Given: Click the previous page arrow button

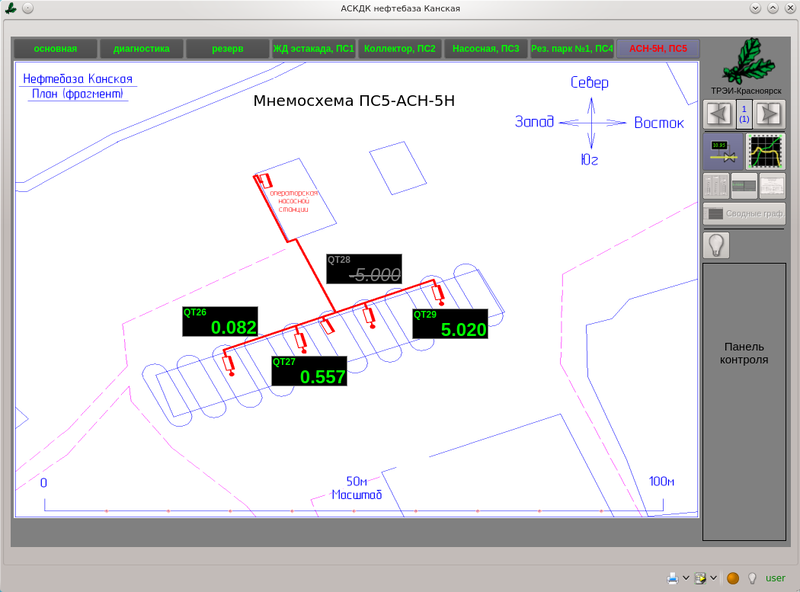Looking at the screenshot, I should coord(718,113).
